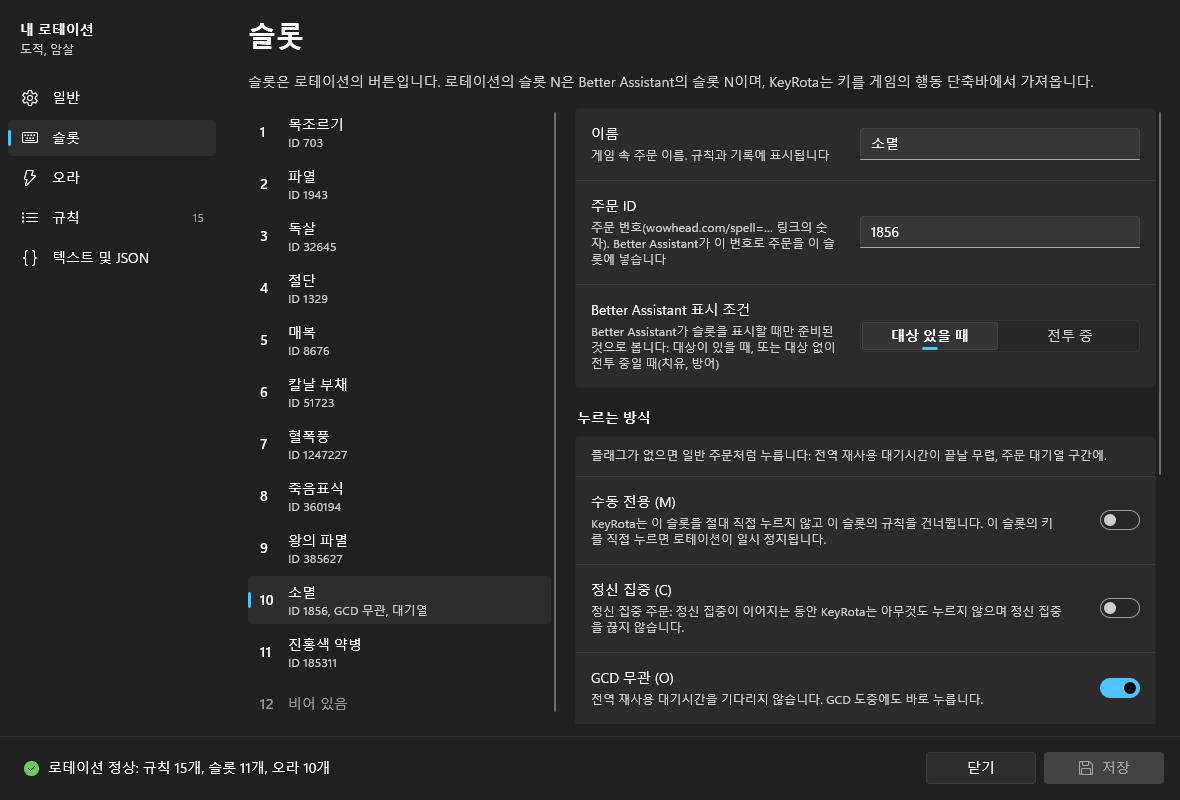The image size is (1180, 800).
Task: Click the green check status icon
Action: coord(31,768)
